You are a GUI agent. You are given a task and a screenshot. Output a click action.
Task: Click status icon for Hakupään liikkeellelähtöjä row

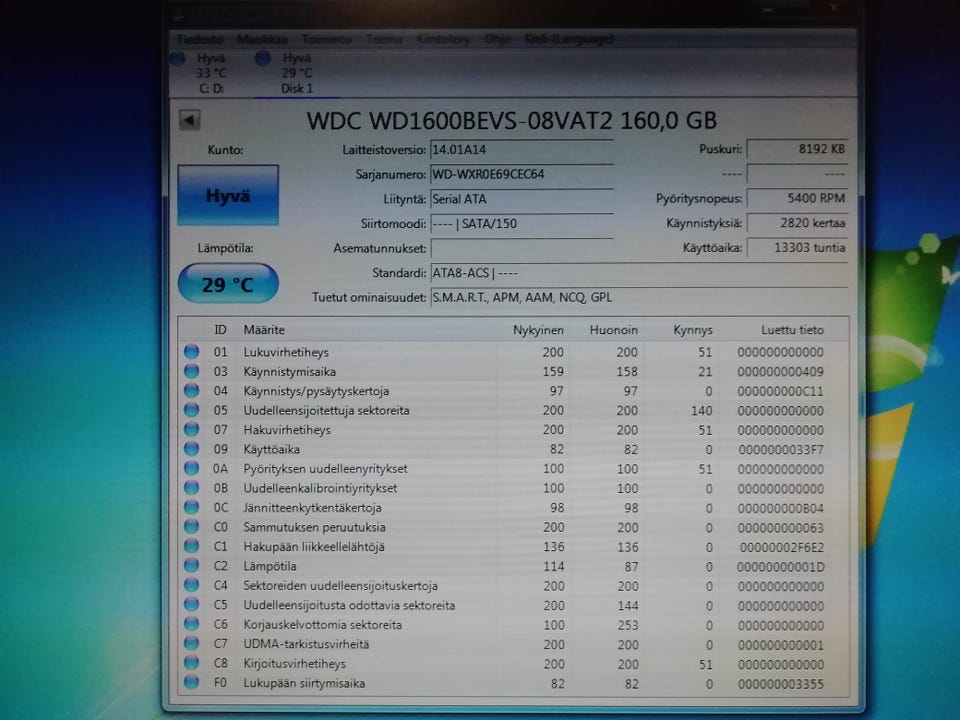click(192, 547)
